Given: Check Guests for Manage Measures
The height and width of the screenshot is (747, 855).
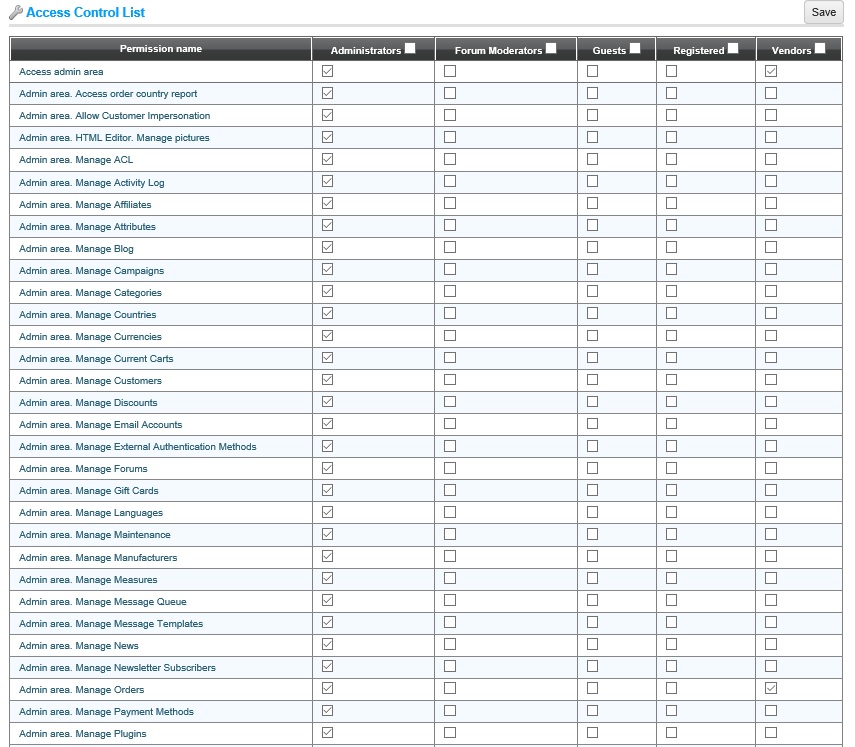Looking at the screenshot, I should [592, 578].
